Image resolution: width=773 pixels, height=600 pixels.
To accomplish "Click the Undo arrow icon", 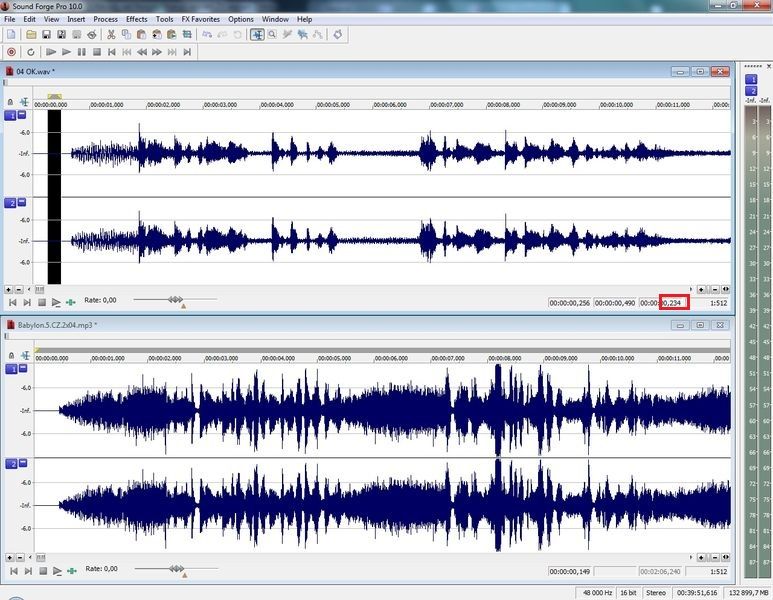I will coord(207,35).
